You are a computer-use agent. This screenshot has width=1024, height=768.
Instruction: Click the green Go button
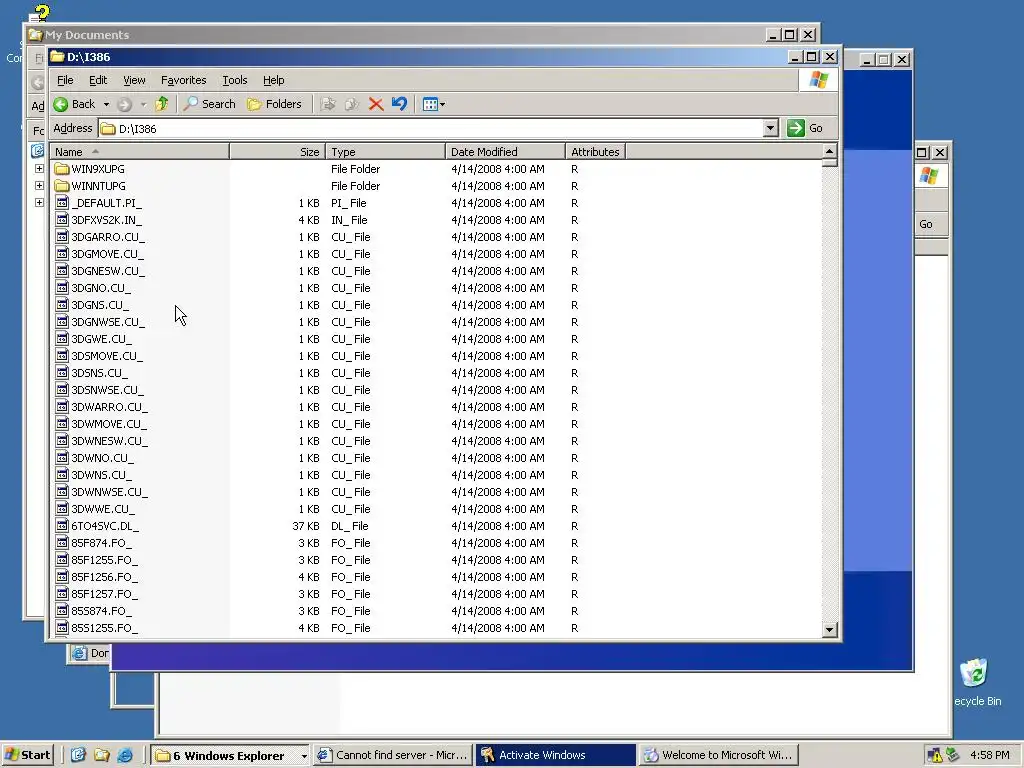[x=805, y=128]
